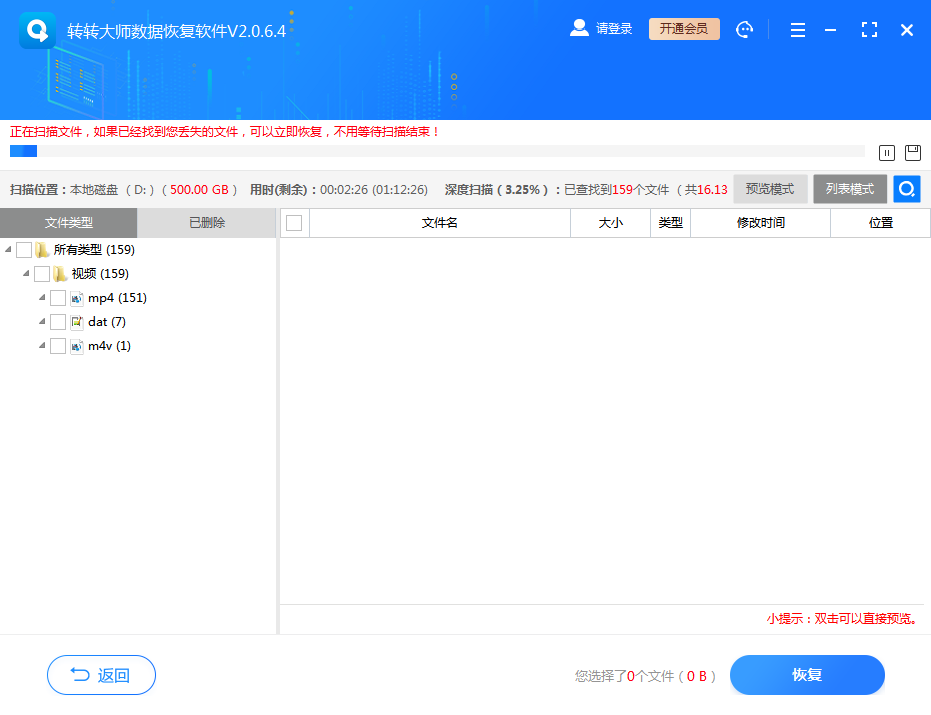931x715 pixels.
Task: Toggle the select-all checkbox in file table header
Action: click(294, 223)
